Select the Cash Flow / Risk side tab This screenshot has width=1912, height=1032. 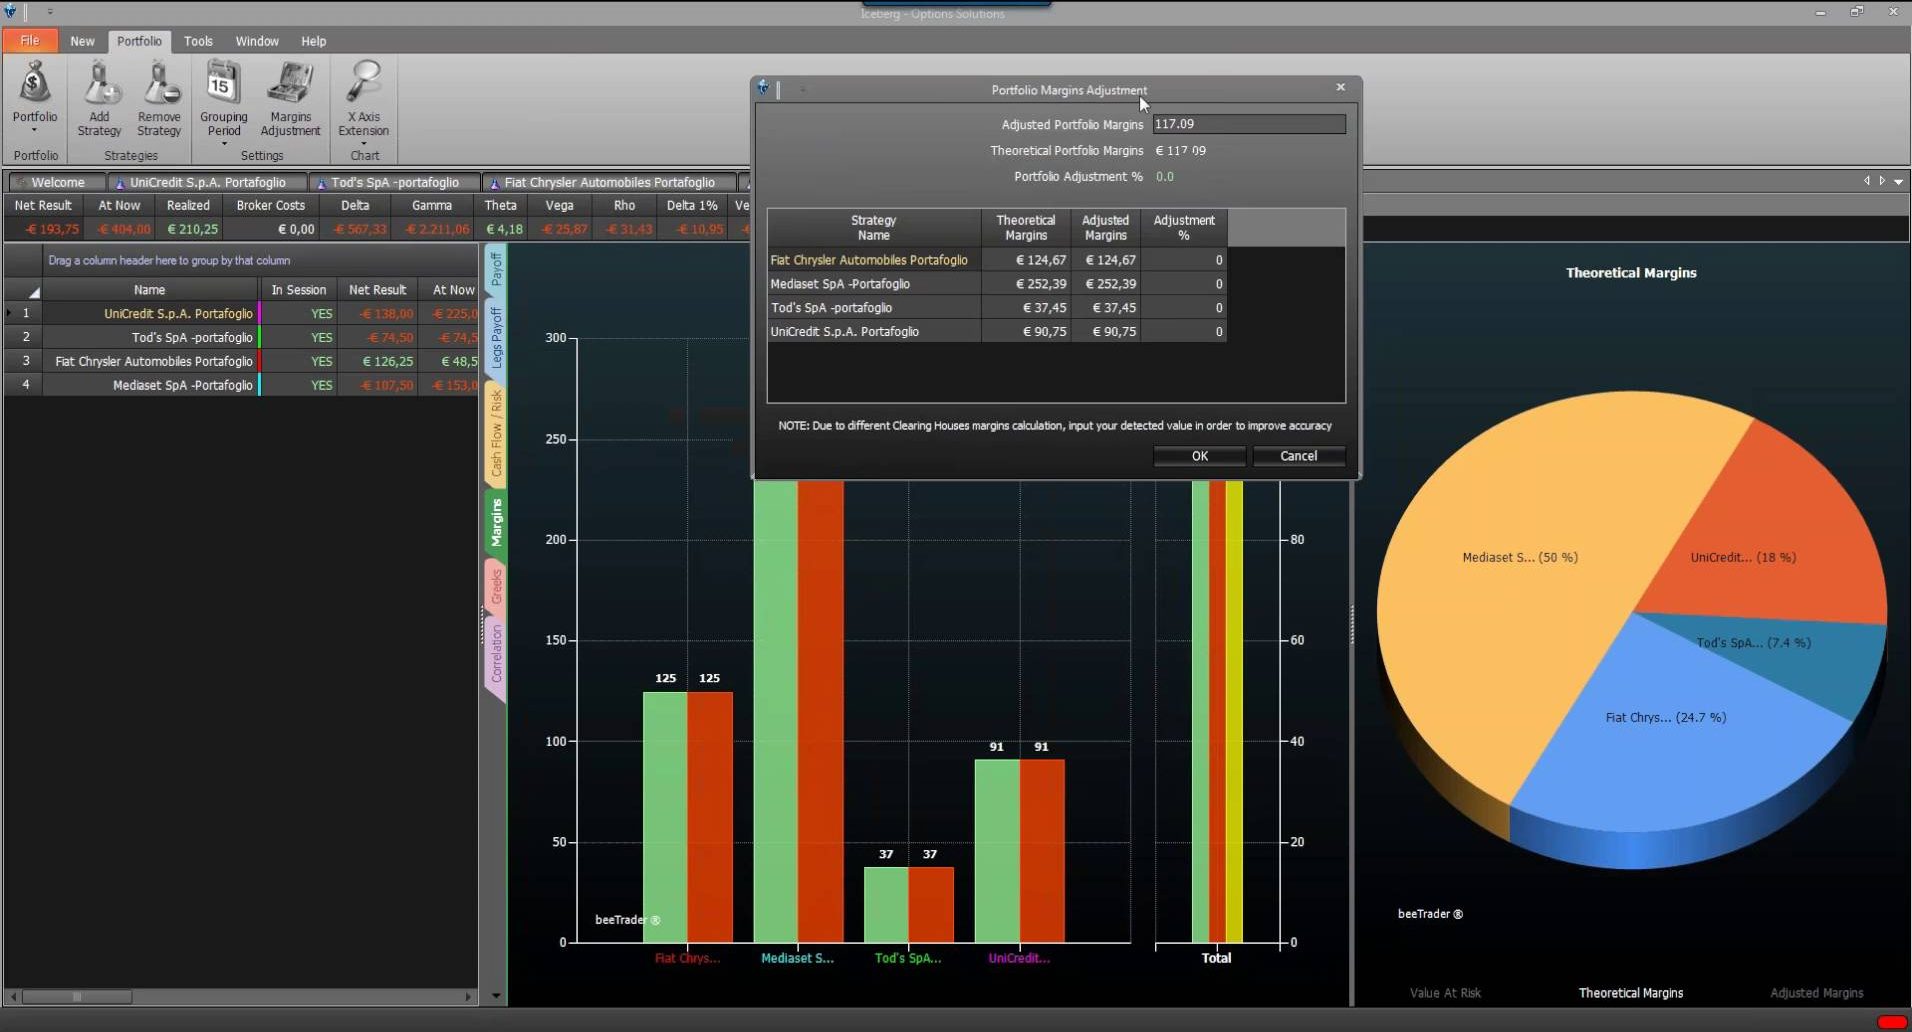(496, 433)
